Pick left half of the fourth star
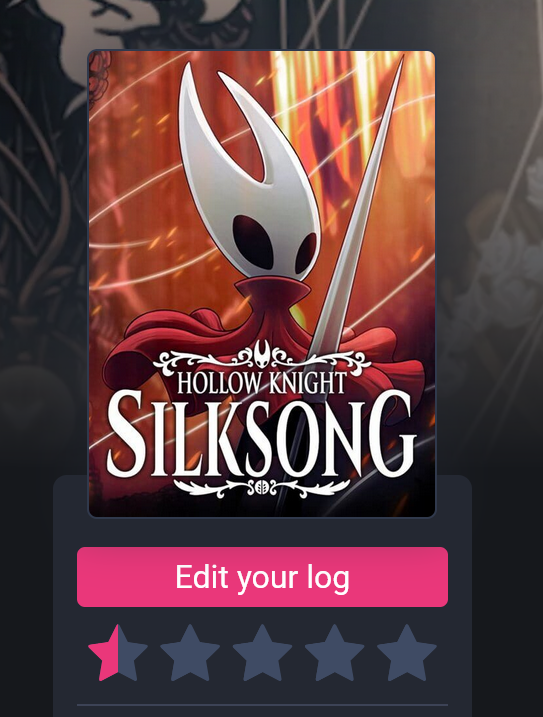 tap(319, 653)
